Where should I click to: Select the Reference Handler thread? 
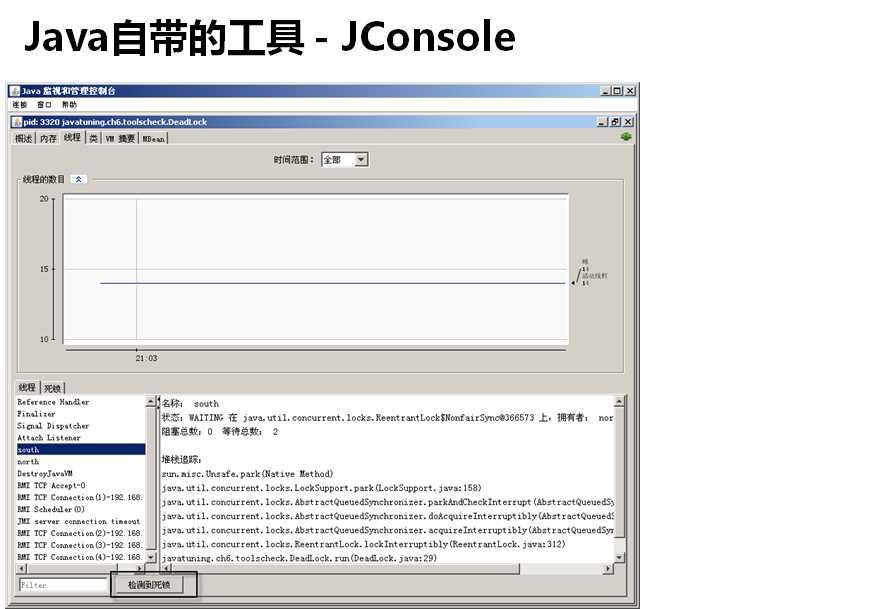coord(81,402)
